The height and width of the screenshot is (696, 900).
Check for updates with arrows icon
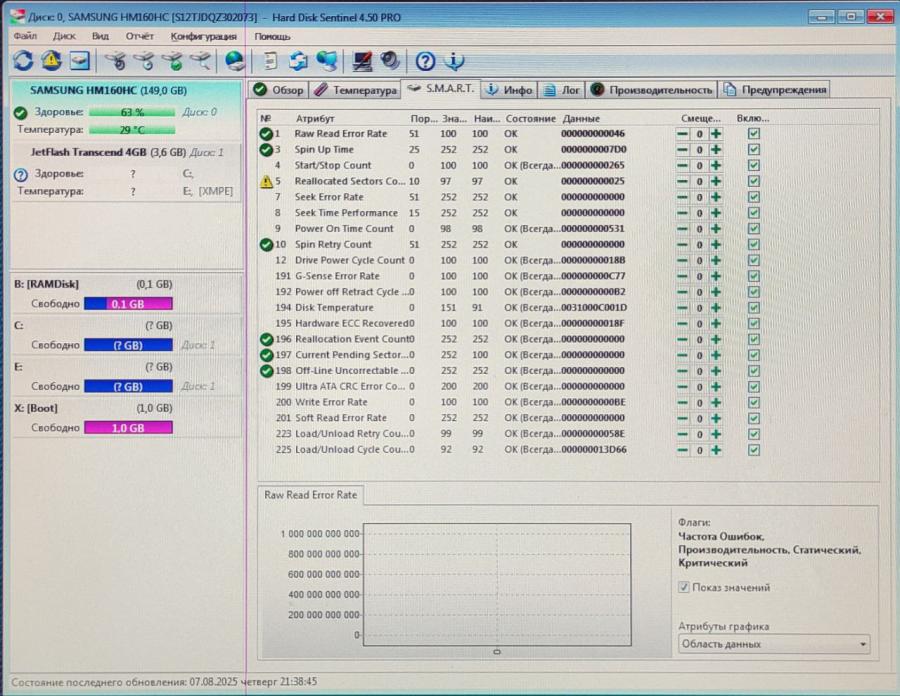[x=296, y=61]
